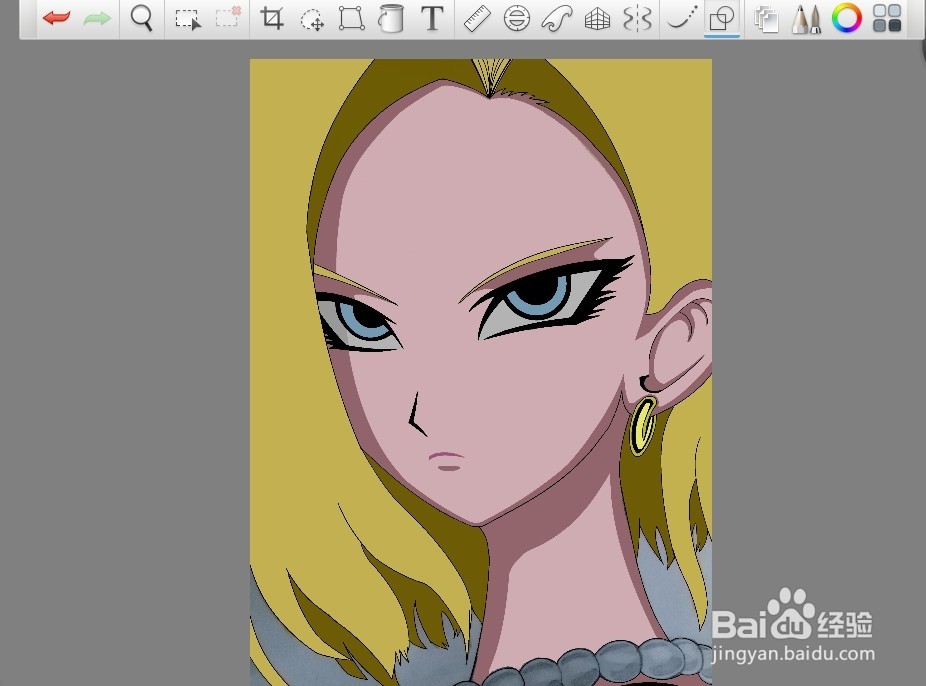Open the Perspective guides tool
The image size is (926, 686).
click(x=597, y=19)
